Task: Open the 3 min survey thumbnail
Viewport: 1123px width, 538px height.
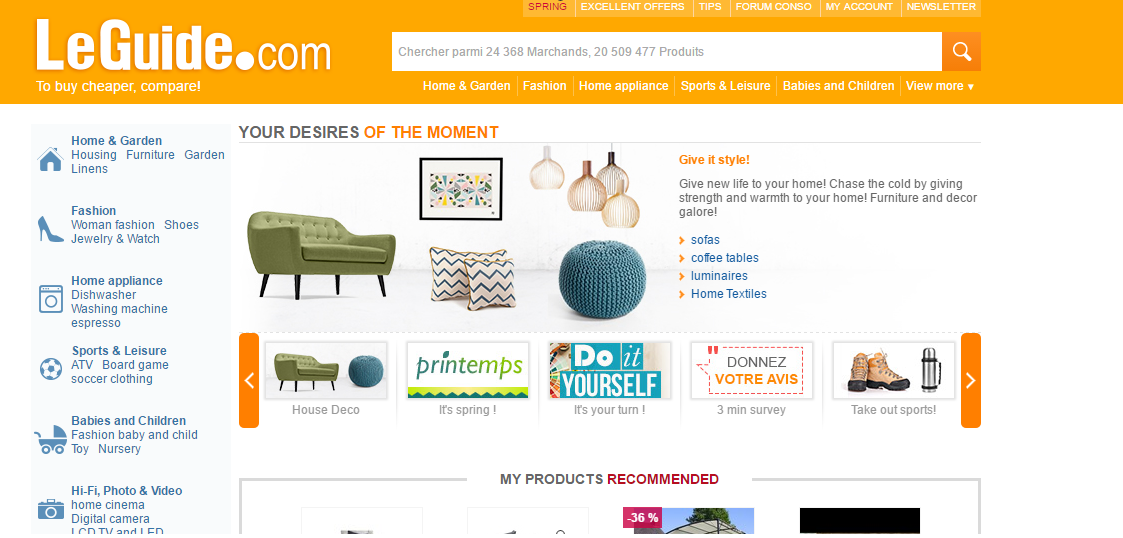Action: coord(751,370)
